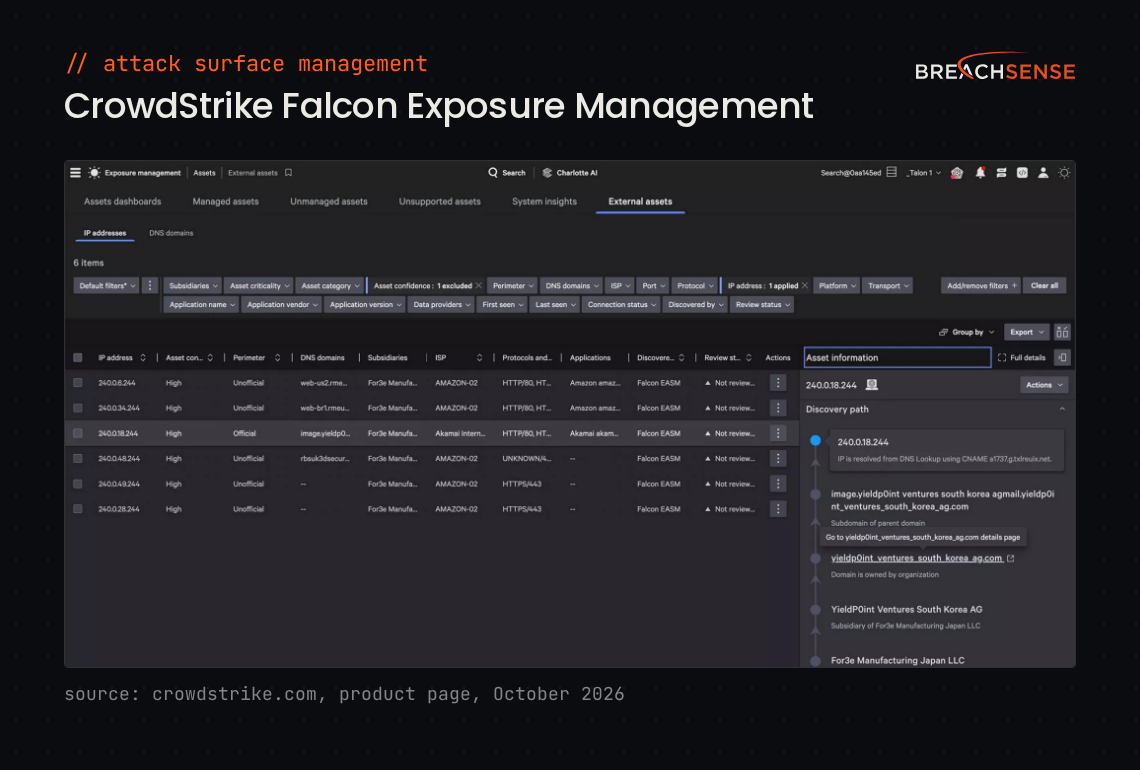
Task: Check the row for 240.0.18.244
Action: coord(78,433)
